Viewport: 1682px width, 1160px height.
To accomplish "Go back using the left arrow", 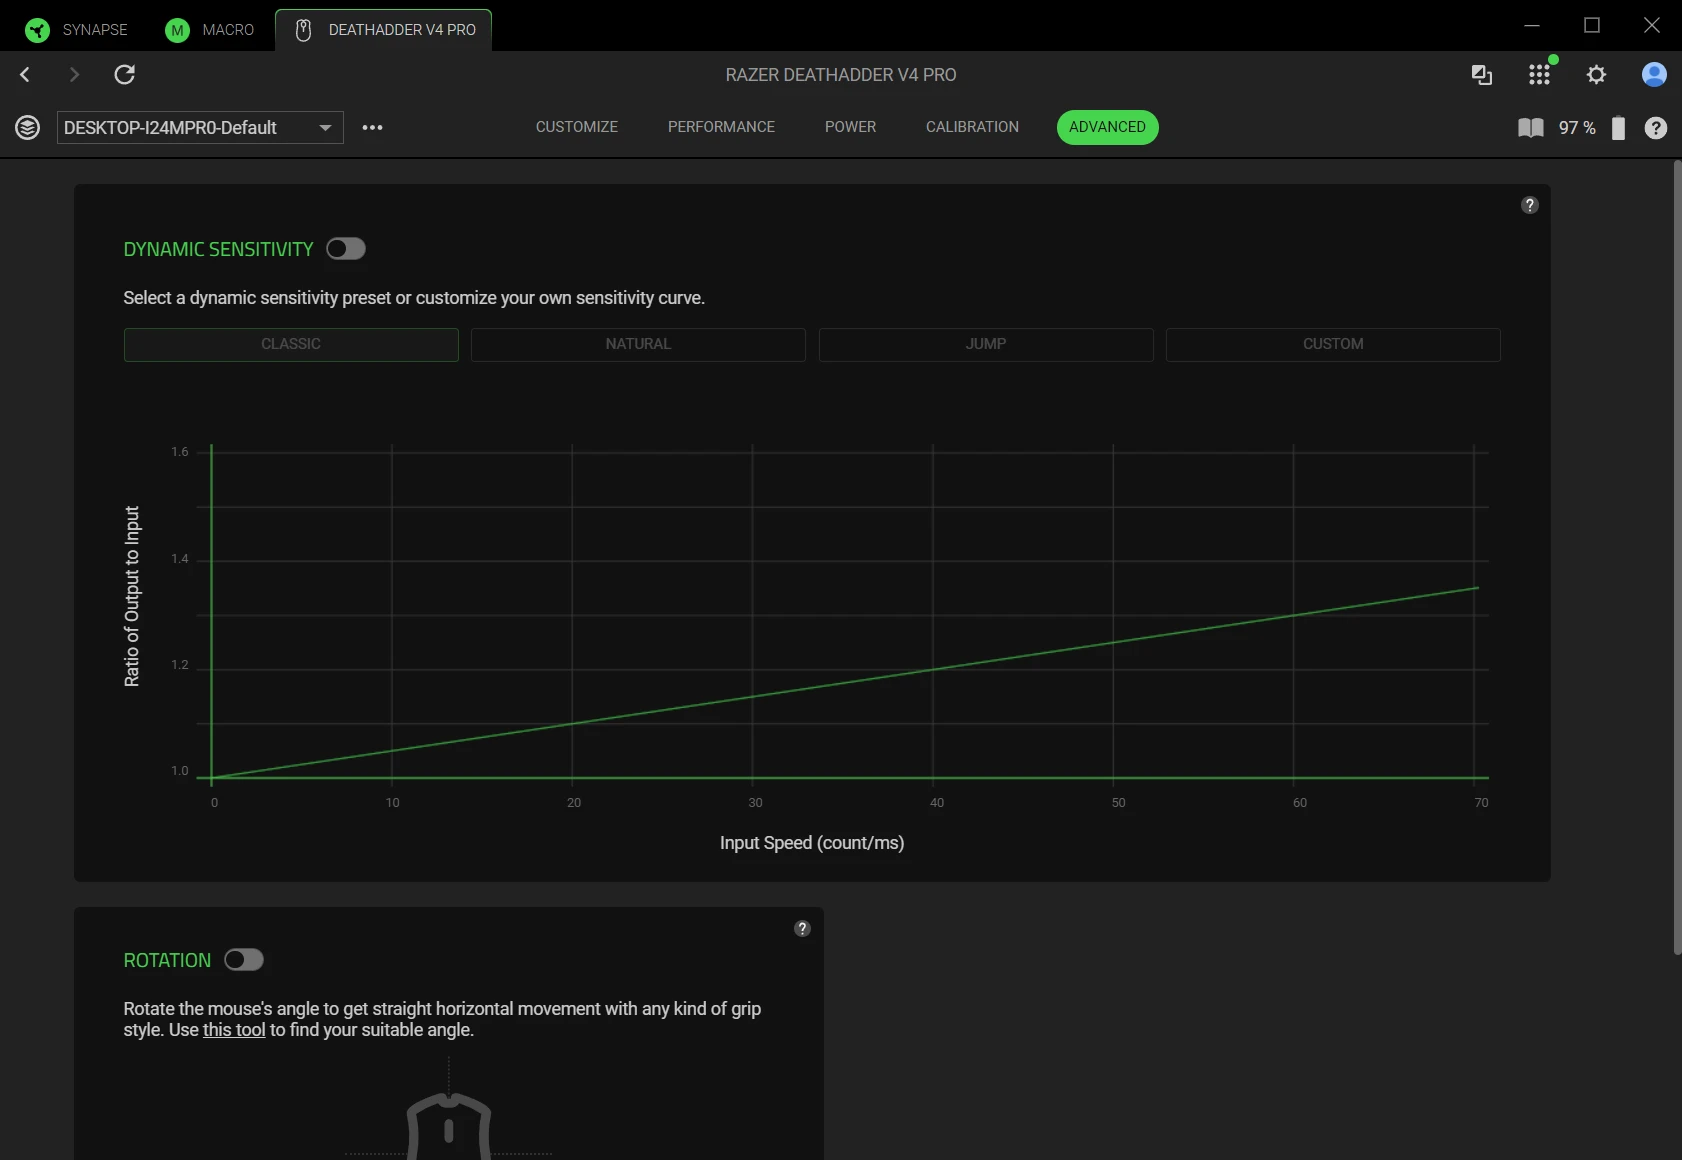I will (26, 75).
